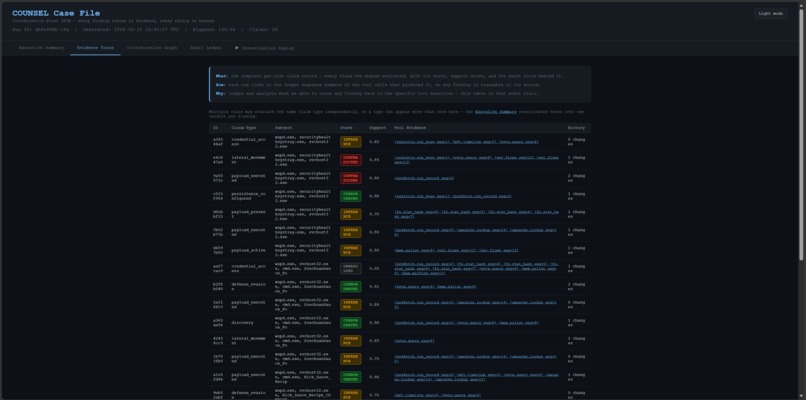Select the payload_present claim type cell
806x400 pixels.
pos(247,214)
